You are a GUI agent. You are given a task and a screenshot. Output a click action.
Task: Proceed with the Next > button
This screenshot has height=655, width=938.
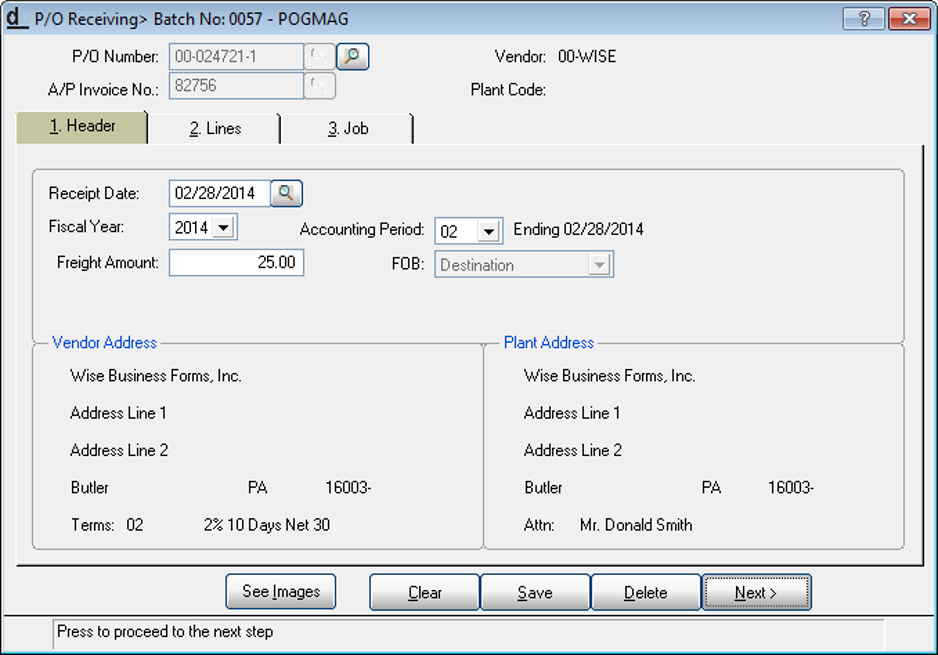756,592
